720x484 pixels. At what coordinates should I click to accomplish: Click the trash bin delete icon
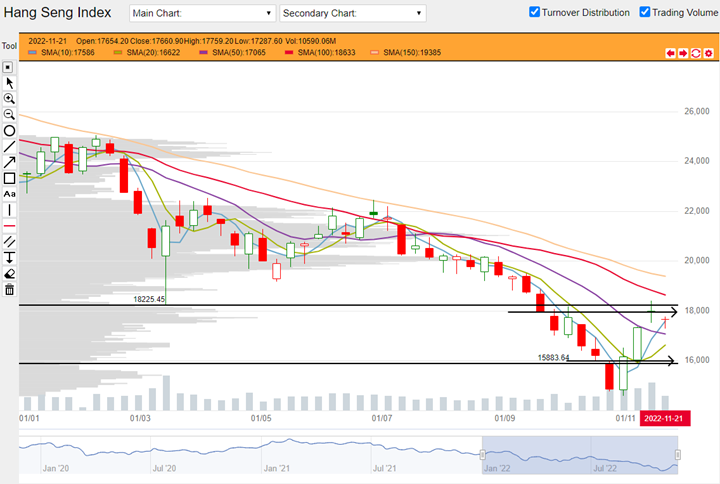tap(10, 290)
